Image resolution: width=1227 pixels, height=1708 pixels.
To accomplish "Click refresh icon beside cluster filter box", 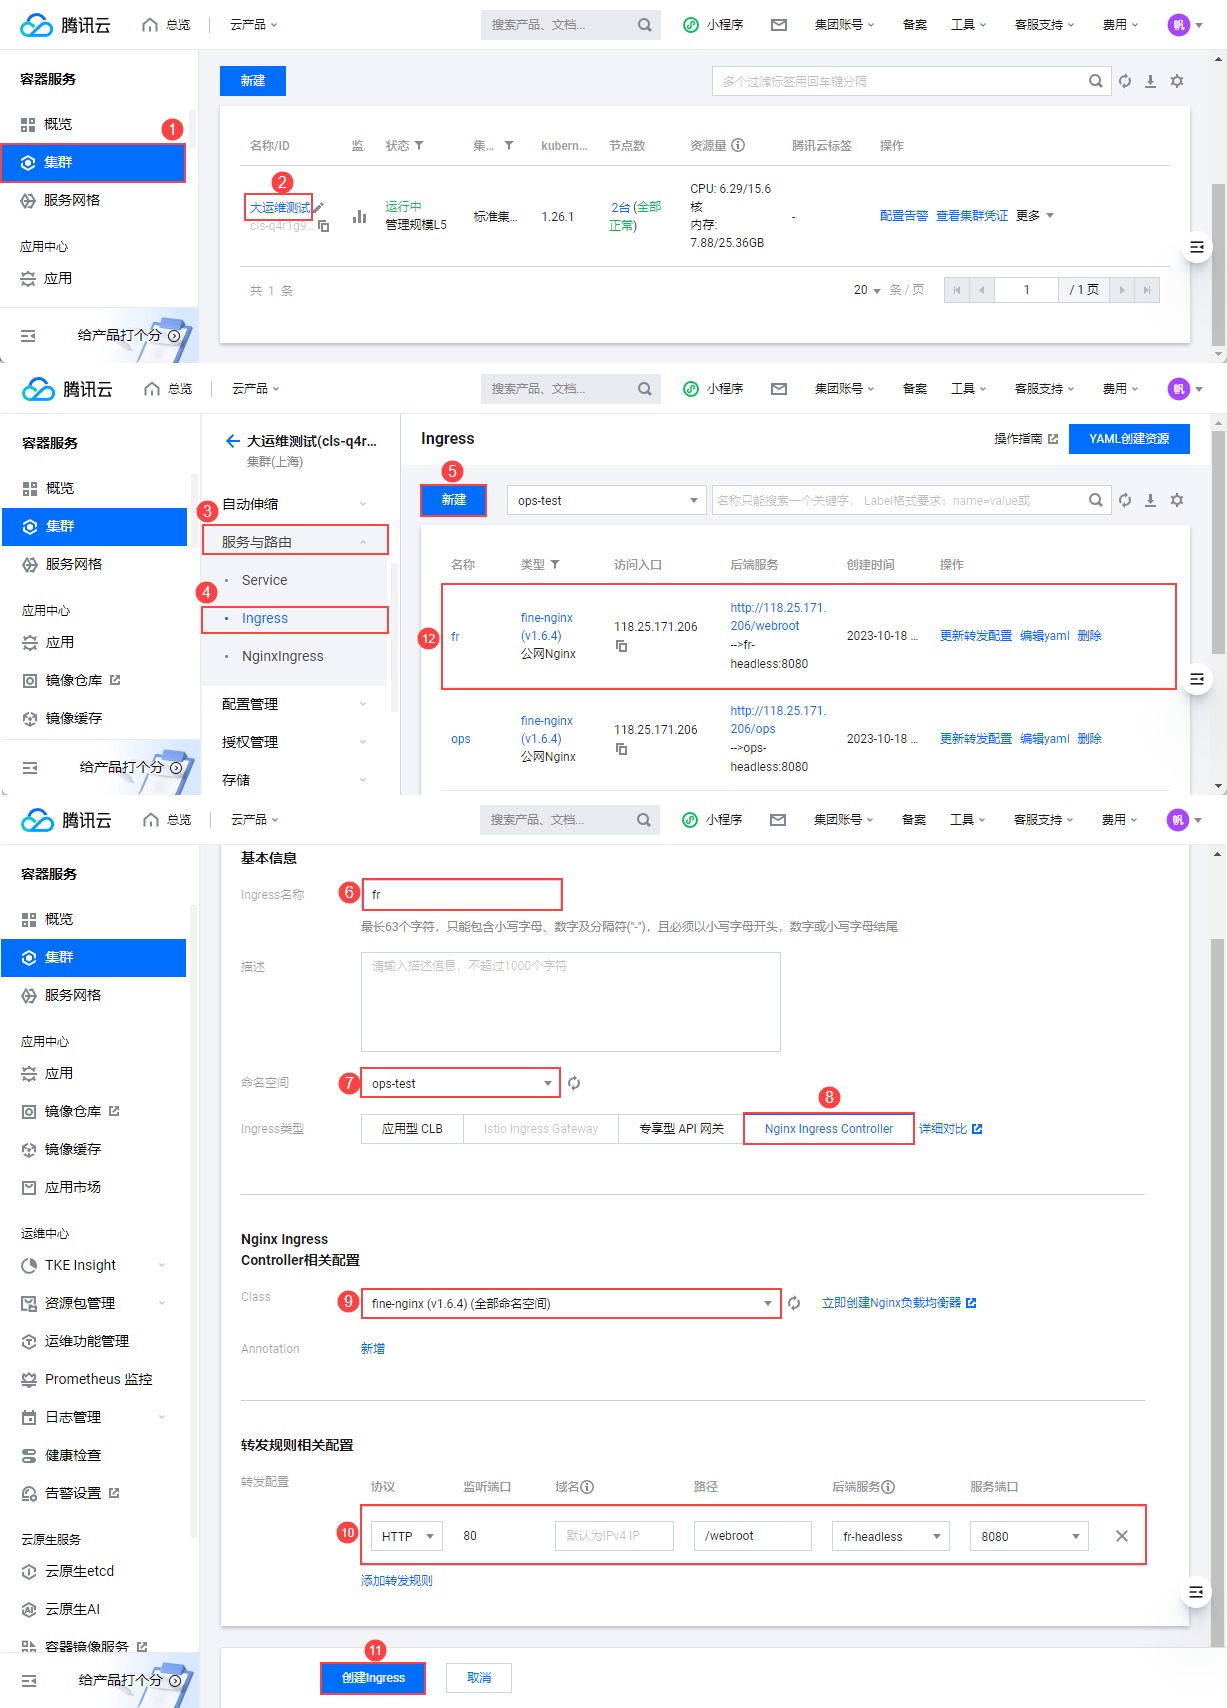I will 1125,81.
